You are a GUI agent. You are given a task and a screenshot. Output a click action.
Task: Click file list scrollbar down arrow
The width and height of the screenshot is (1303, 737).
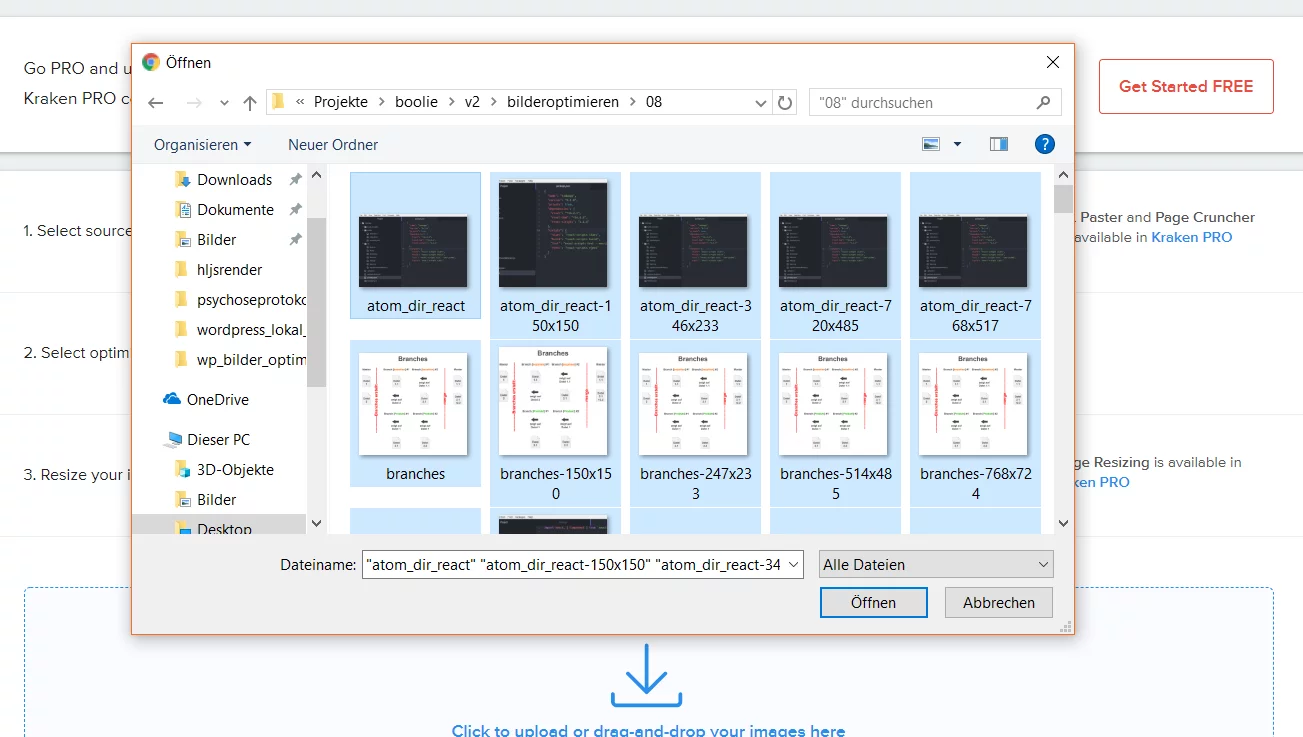click(1063, 523)
